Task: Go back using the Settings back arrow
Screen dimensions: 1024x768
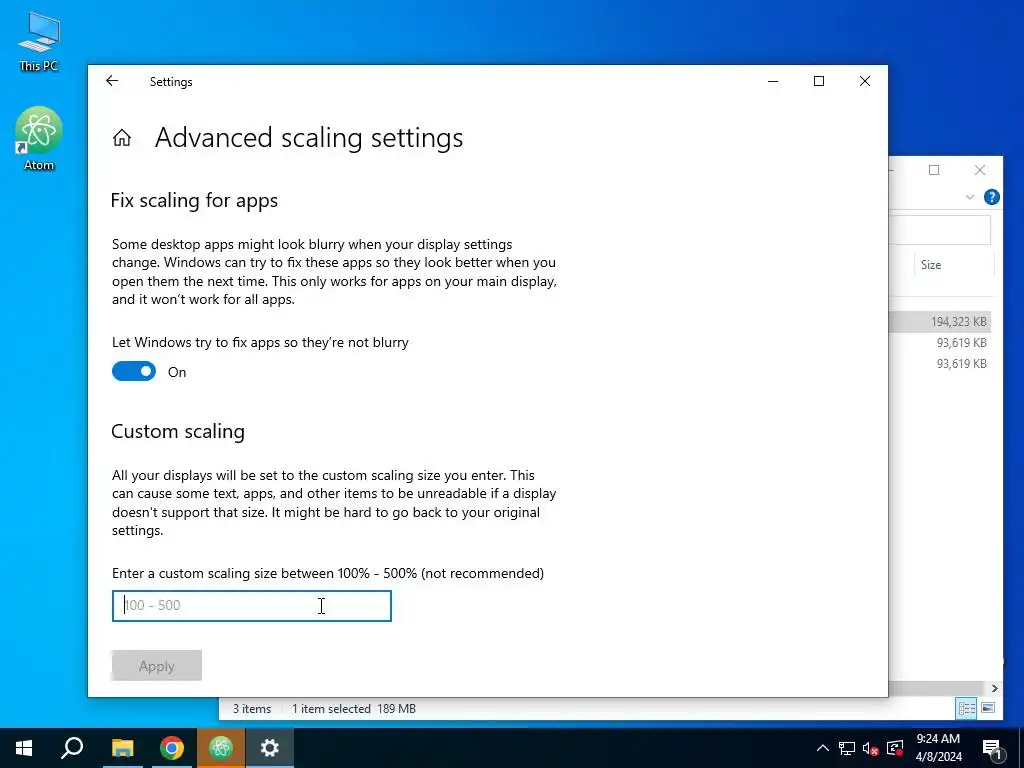Action: pos(112,81)
